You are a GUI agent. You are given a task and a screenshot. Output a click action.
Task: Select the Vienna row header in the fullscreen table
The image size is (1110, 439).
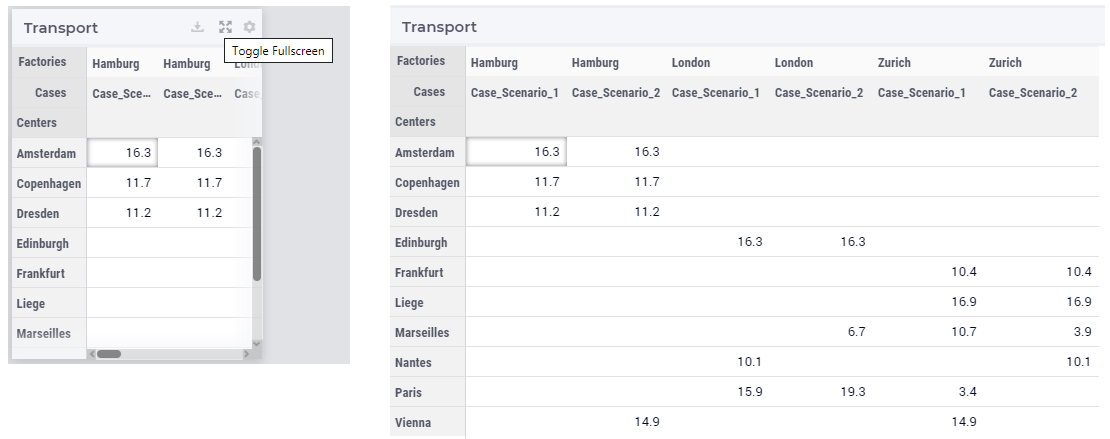point(413,422)
